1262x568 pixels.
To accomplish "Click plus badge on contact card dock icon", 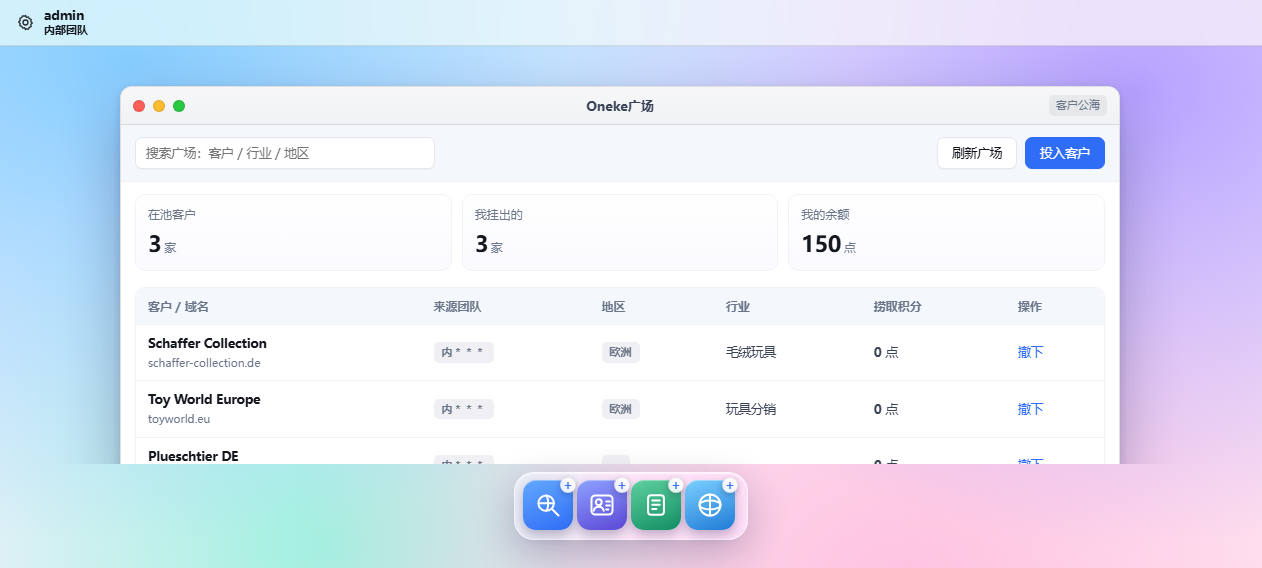I will coord(622,485).
